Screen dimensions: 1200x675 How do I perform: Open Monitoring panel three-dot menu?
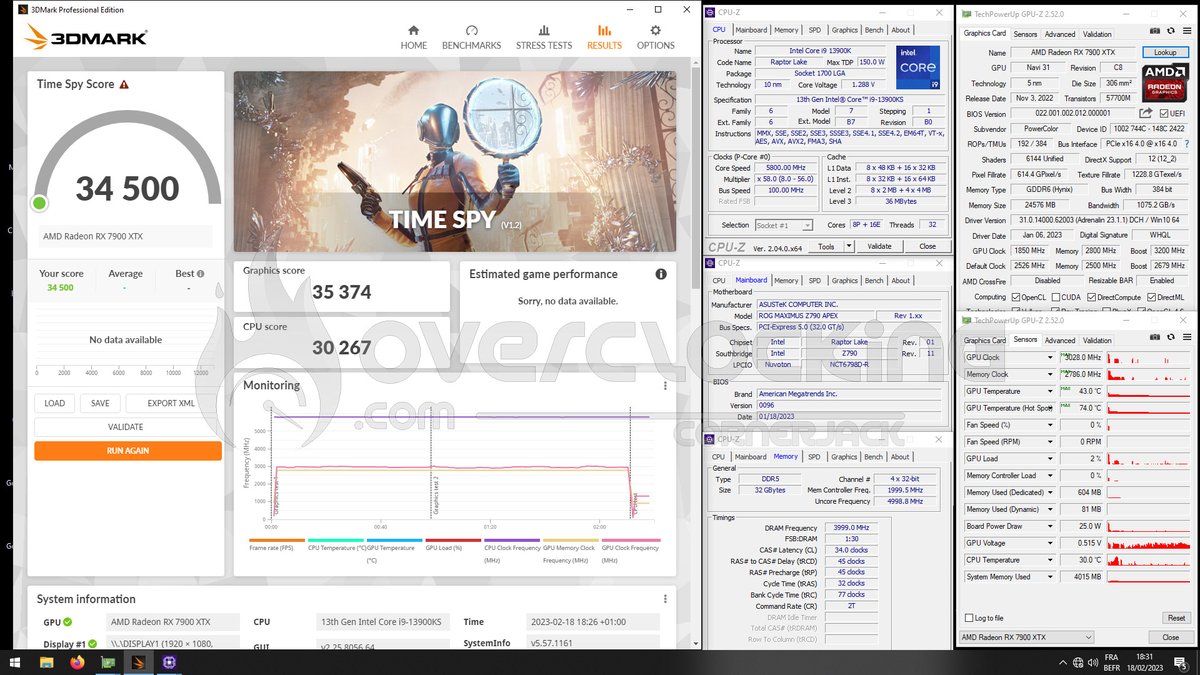click(665, 386)
